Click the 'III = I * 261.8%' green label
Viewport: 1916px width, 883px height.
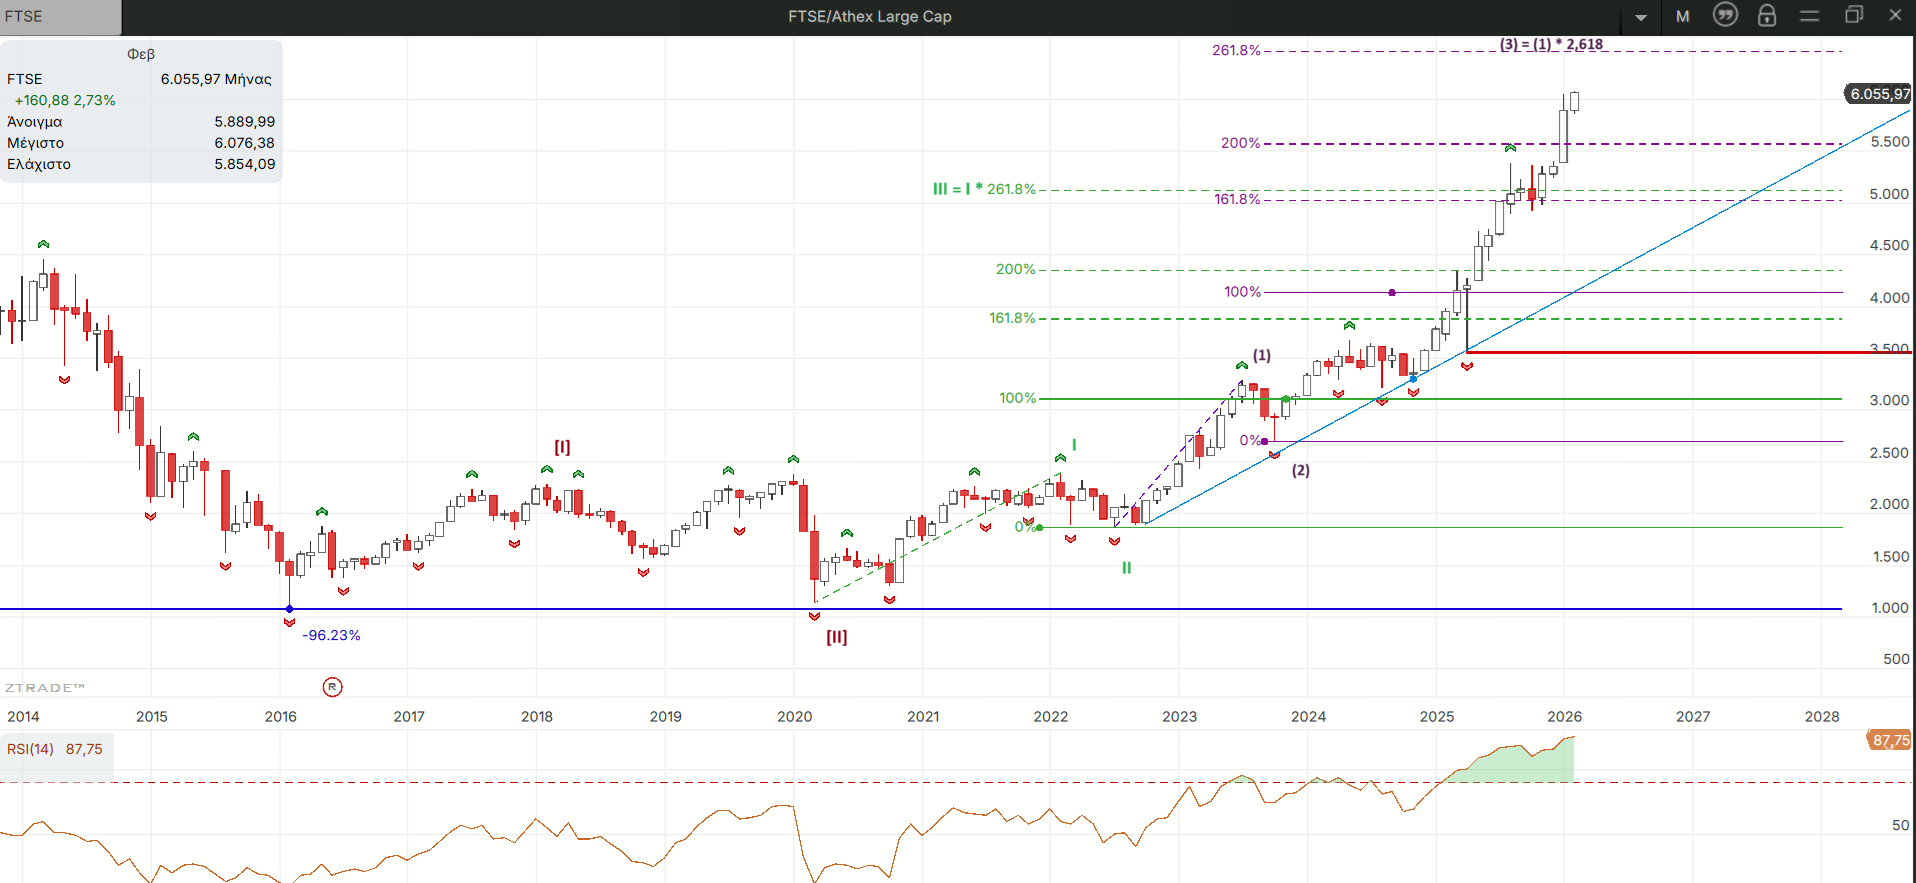point(984,189)
